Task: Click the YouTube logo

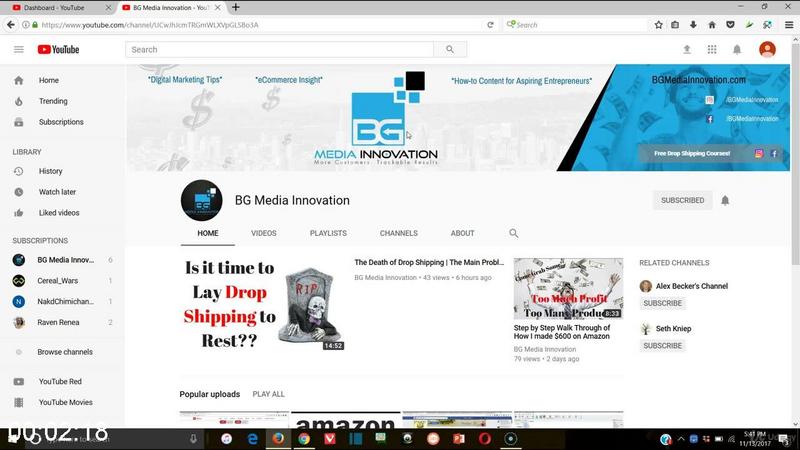Action: pyautogui.click(x=58, y=49)
